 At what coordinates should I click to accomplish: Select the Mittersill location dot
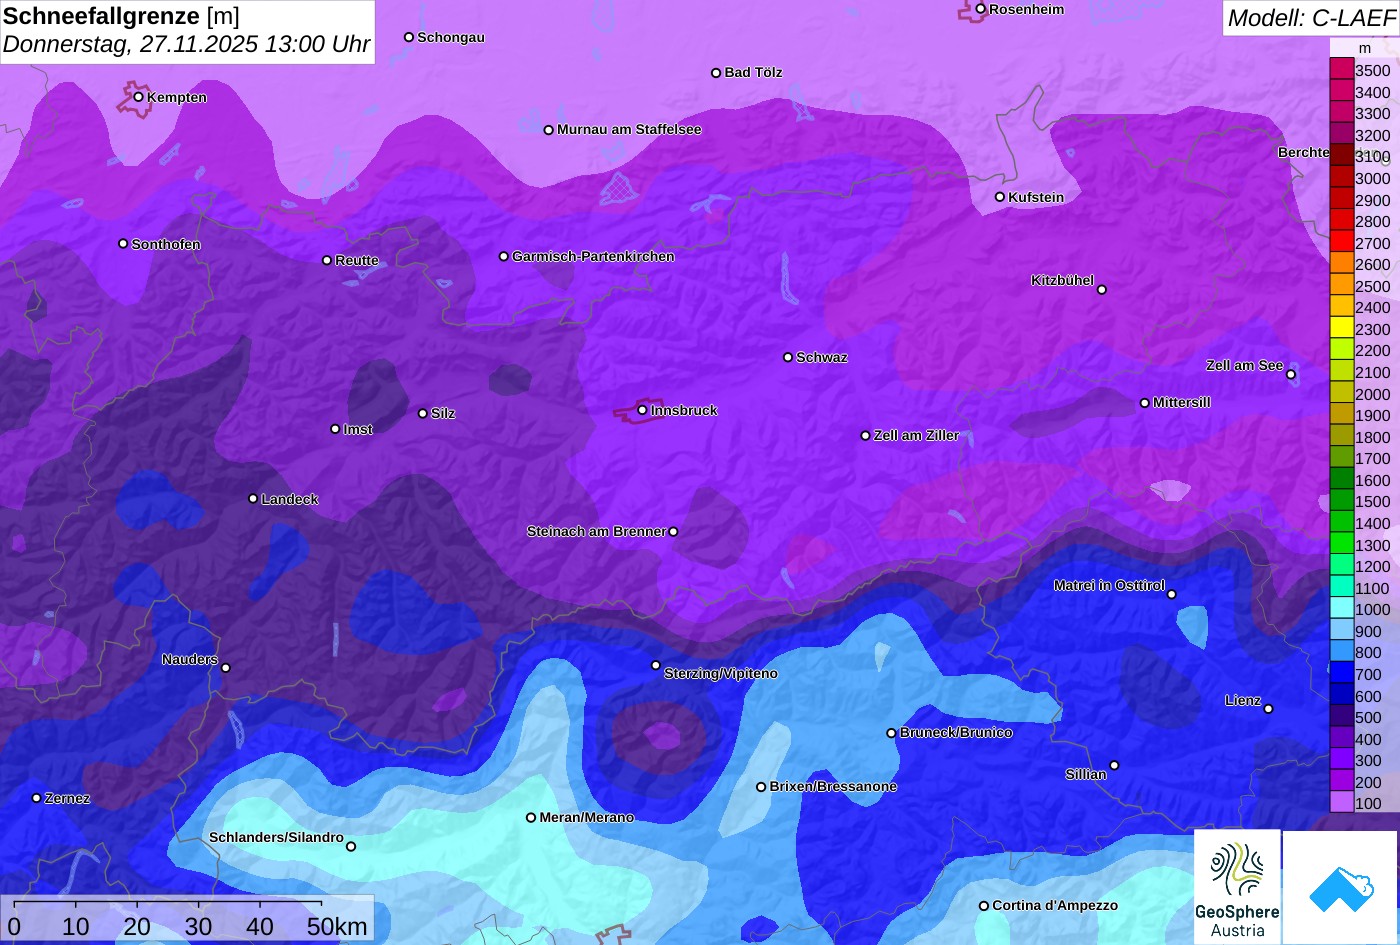1145,403
